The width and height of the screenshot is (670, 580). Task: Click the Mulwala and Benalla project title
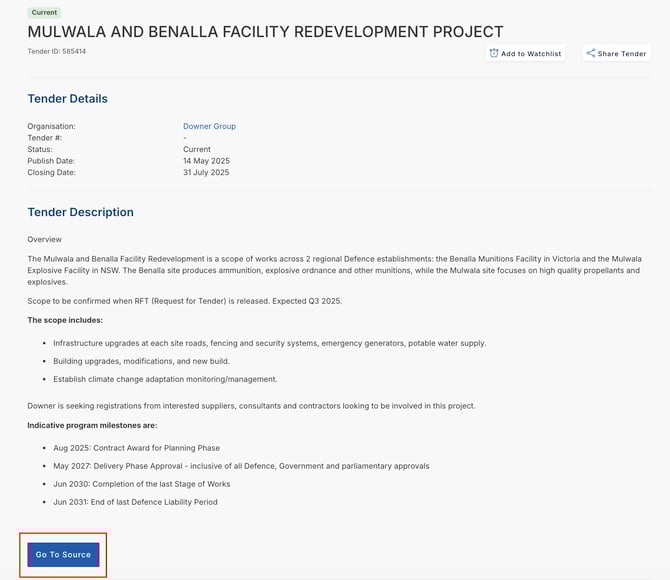click(265, 32)
